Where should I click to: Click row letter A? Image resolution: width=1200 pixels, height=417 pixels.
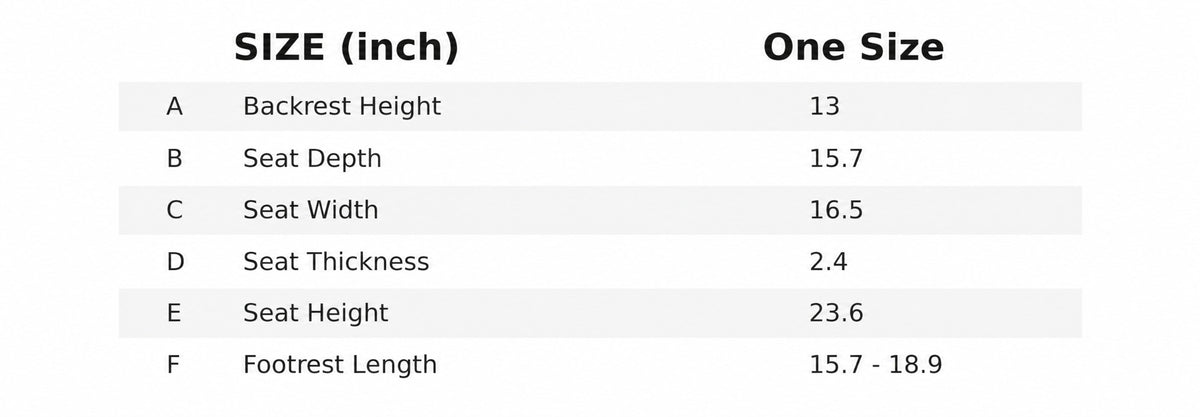click(175, 106)
